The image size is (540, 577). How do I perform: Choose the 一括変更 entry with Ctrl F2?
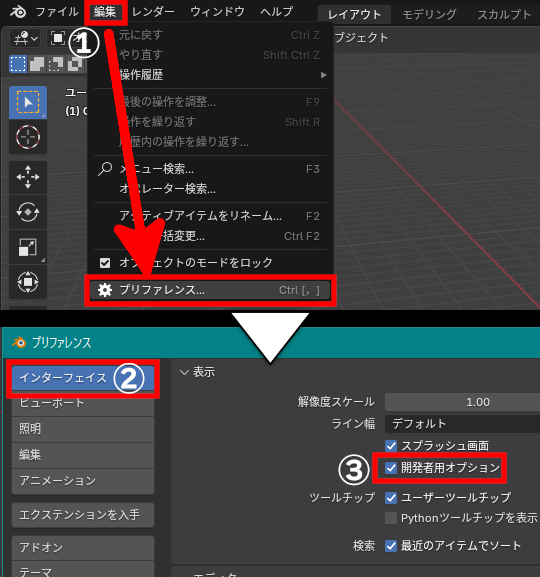pos(211,236)
